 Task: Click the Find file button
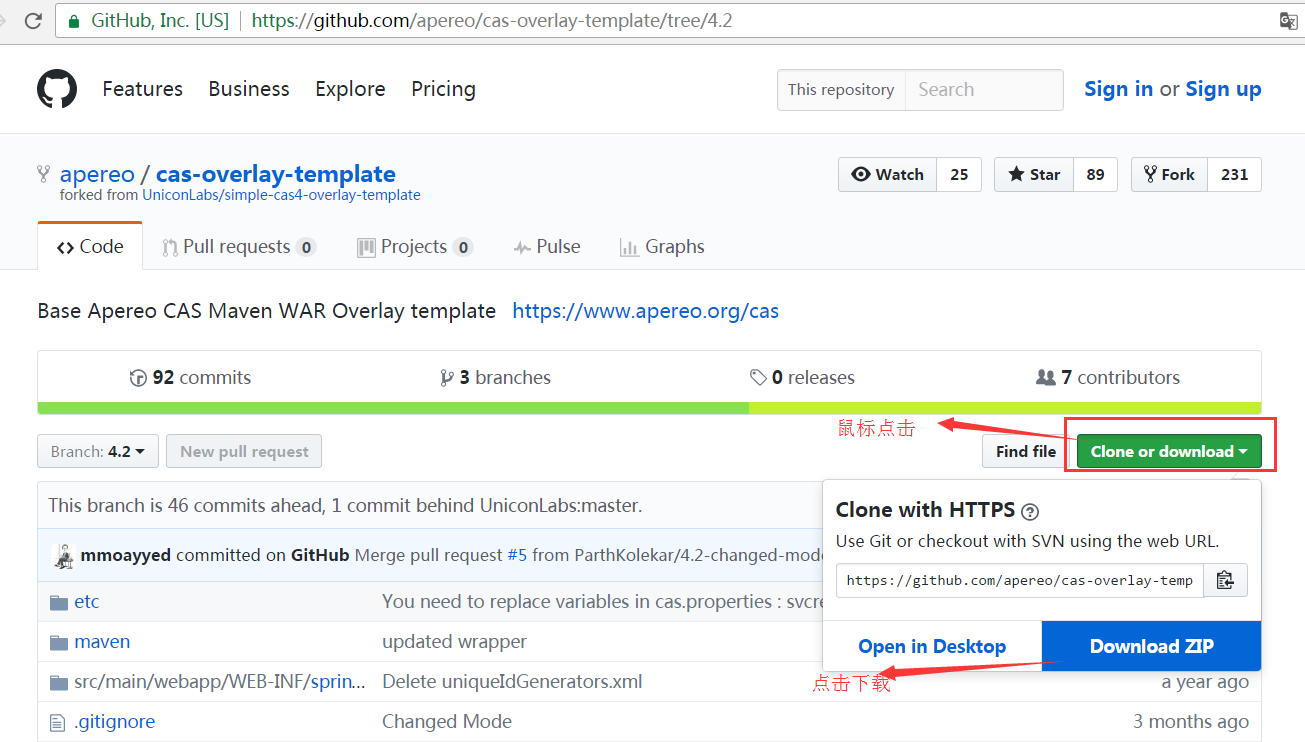[1025, 451]
